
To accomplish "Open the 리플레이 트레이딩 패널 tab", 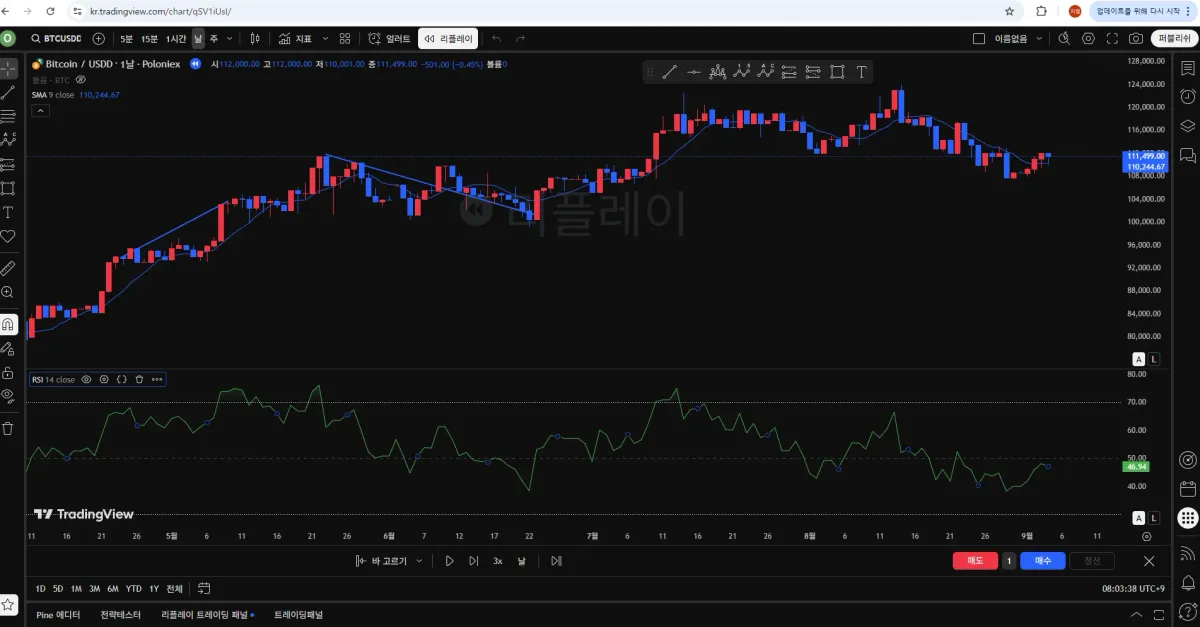I will click(x=207, y=615).
